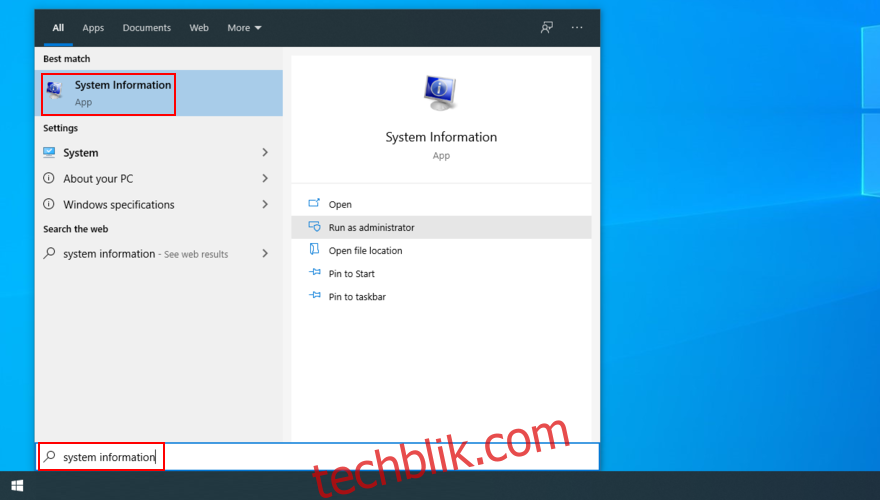
Task: Expand the System settings result arrow
Action: tap(265, 152)
